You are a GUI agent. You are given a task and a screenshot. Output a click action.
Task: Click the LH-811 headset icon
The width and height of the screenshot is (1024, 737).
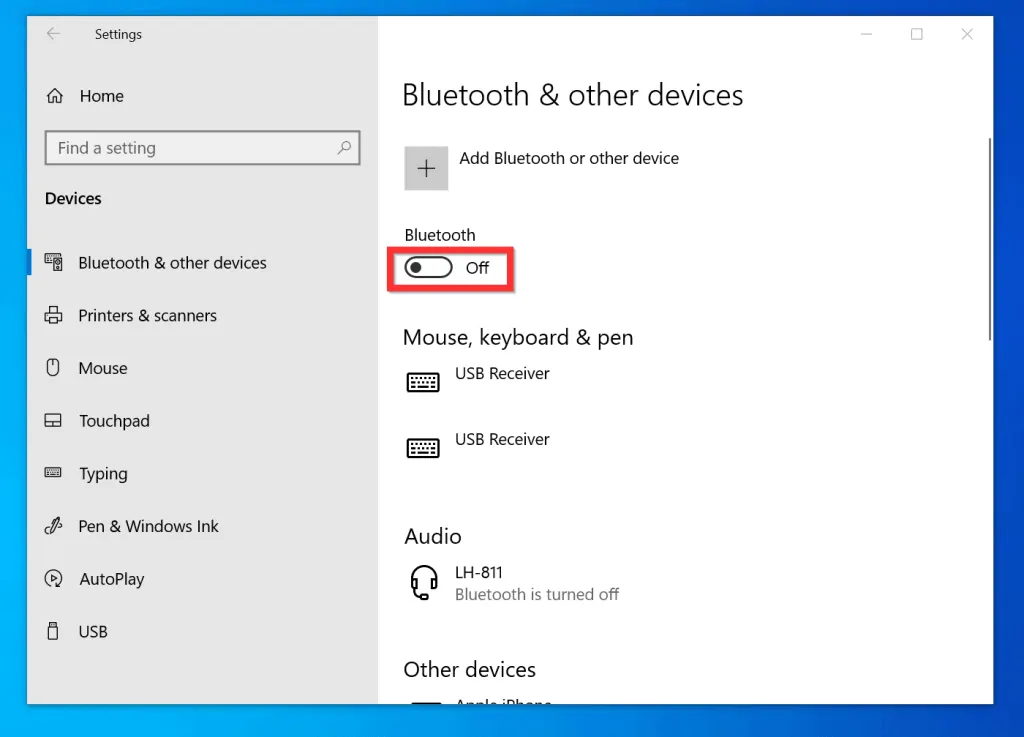[x=424, y=582]
